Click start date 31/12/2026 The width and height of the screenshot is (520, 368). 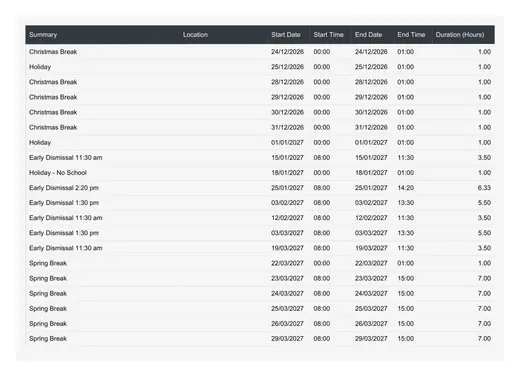(287, 127)
